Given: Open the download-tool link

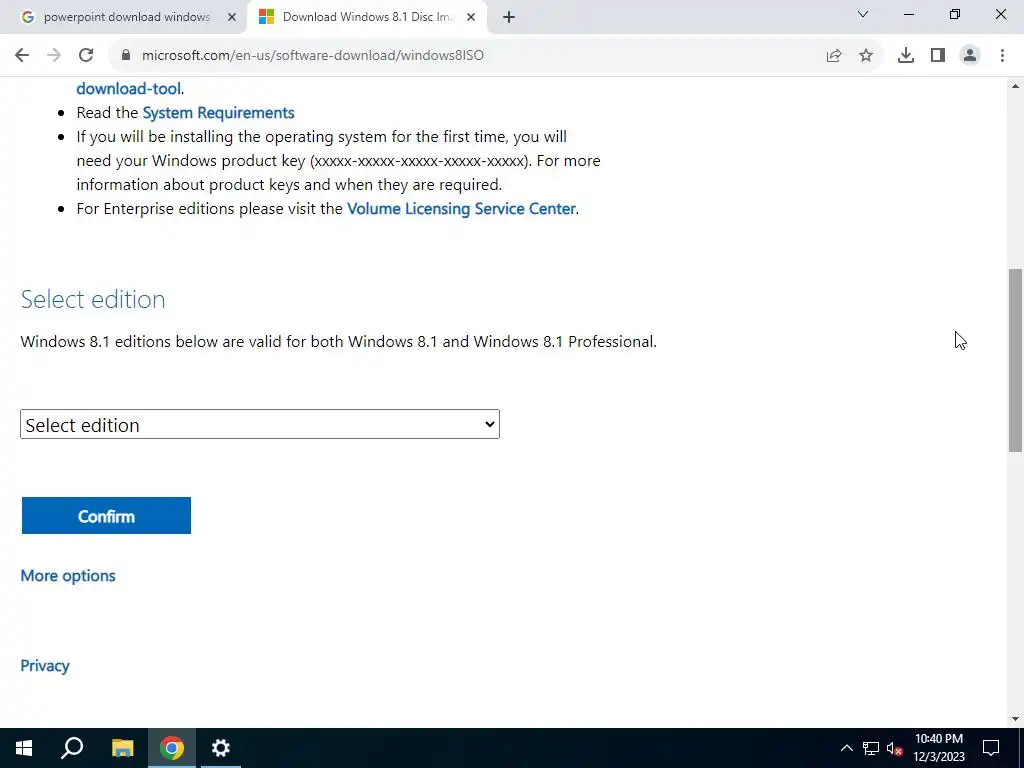Looking at the screenshot, I should coord(129,89).
